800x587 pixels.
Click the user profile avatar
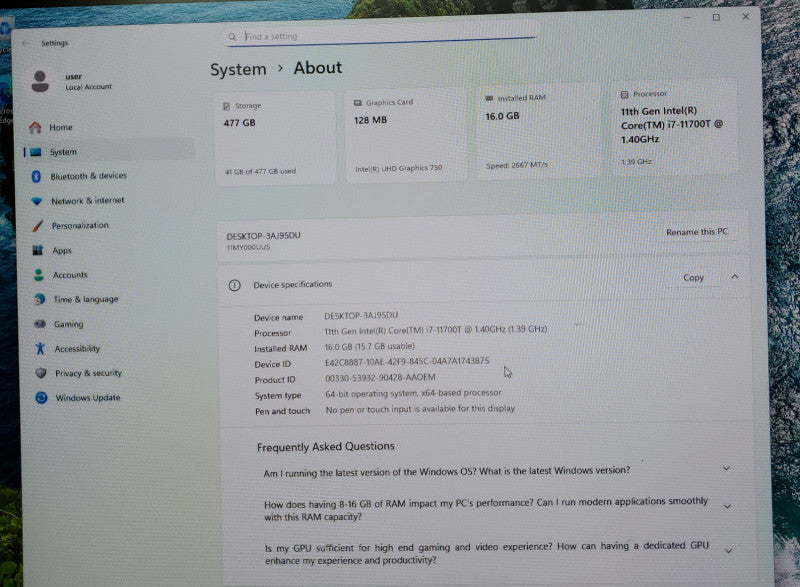point(40,81)
